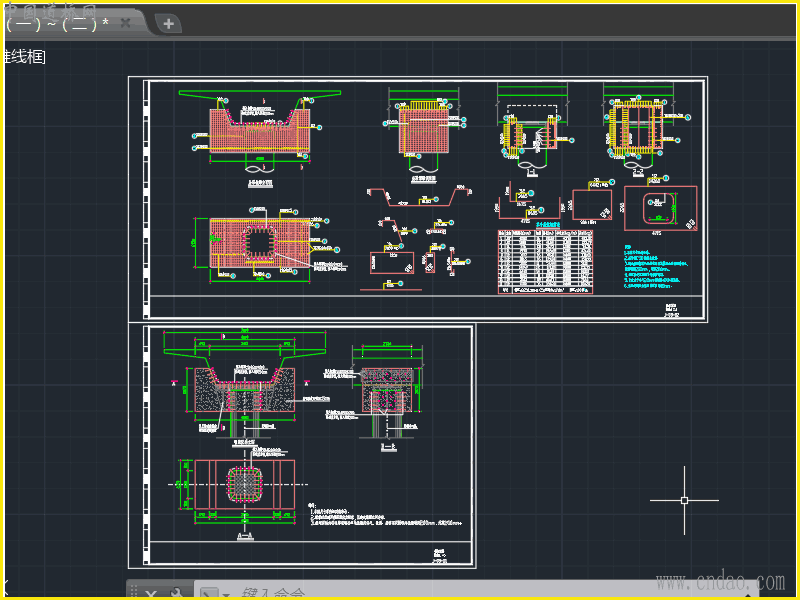Open a new drawing tab with plus button

pyautogui.click(x=168, y=23)
